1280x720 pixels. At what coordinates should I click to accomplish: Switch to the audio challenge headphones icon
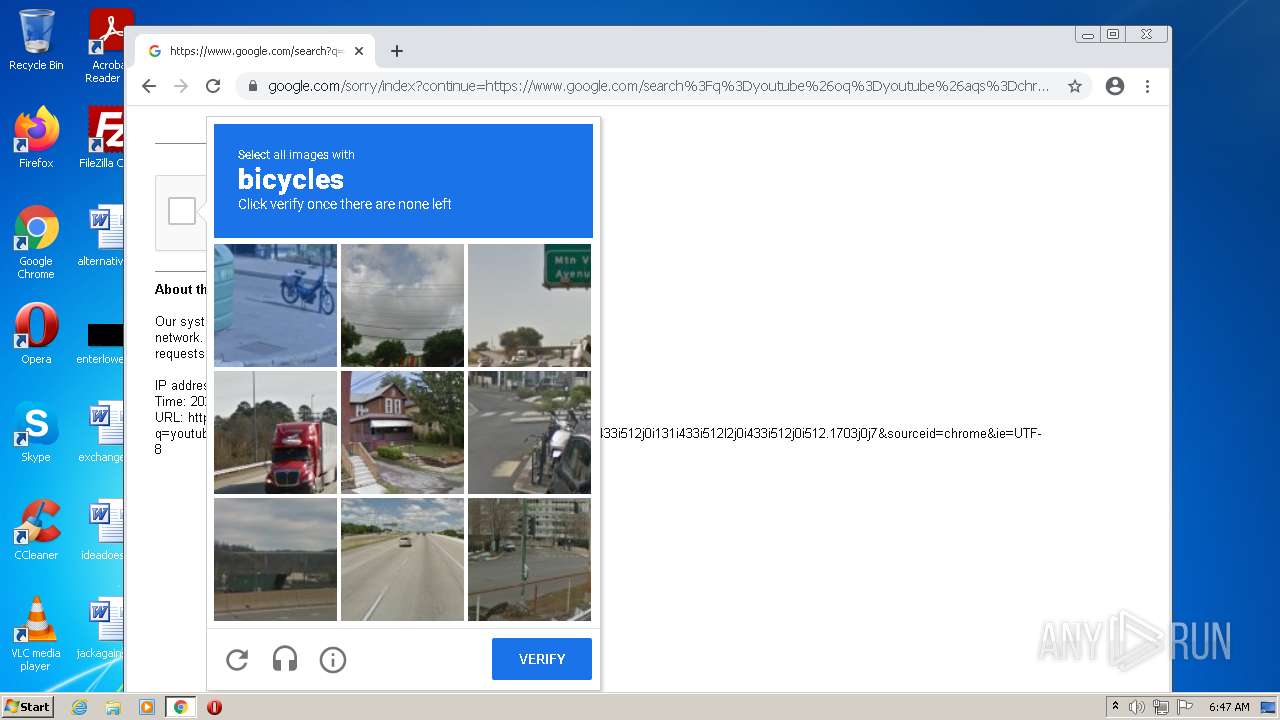pyautogui.click(x=285, y=660)
